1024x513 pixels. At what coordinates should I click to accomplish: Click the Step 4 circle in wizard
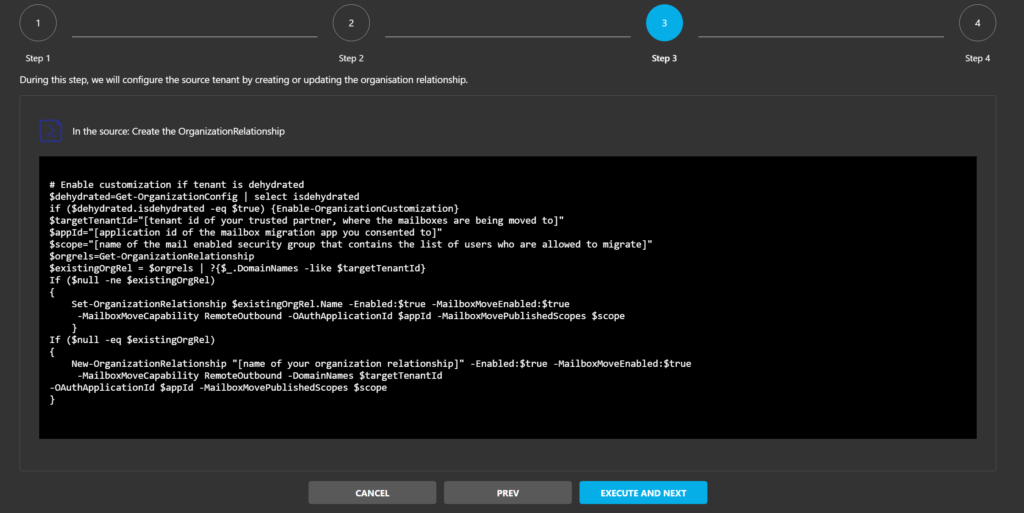pyautogui.click(x=978, y=23)
